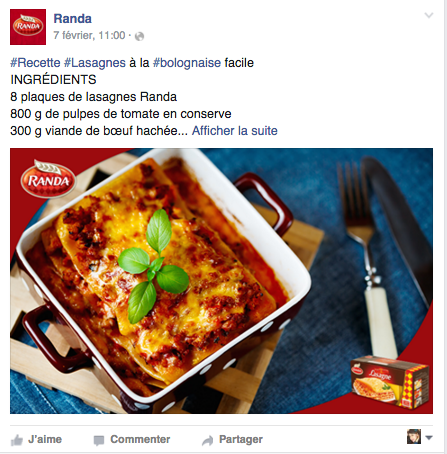Click the user avatar next to actions

414,437
